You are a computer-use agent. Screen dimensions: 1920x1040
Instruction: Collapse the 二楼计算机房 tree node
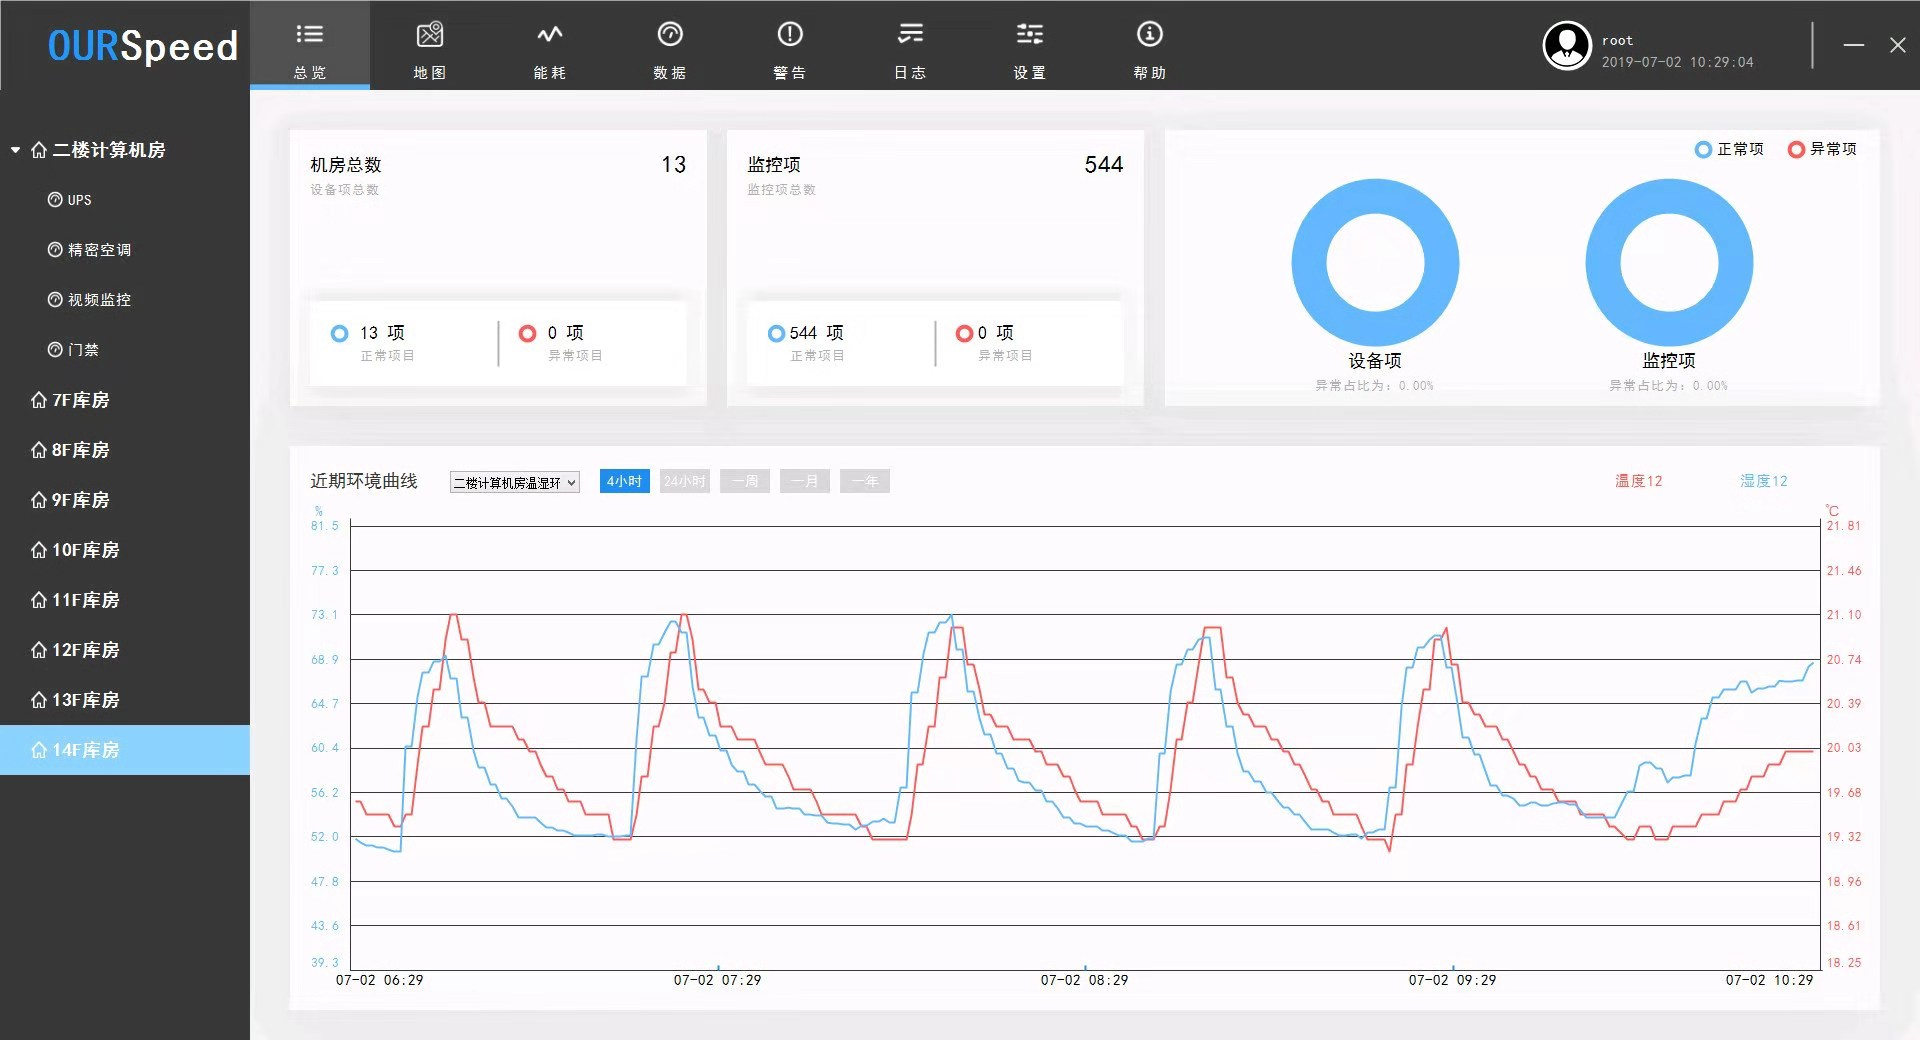16,150
